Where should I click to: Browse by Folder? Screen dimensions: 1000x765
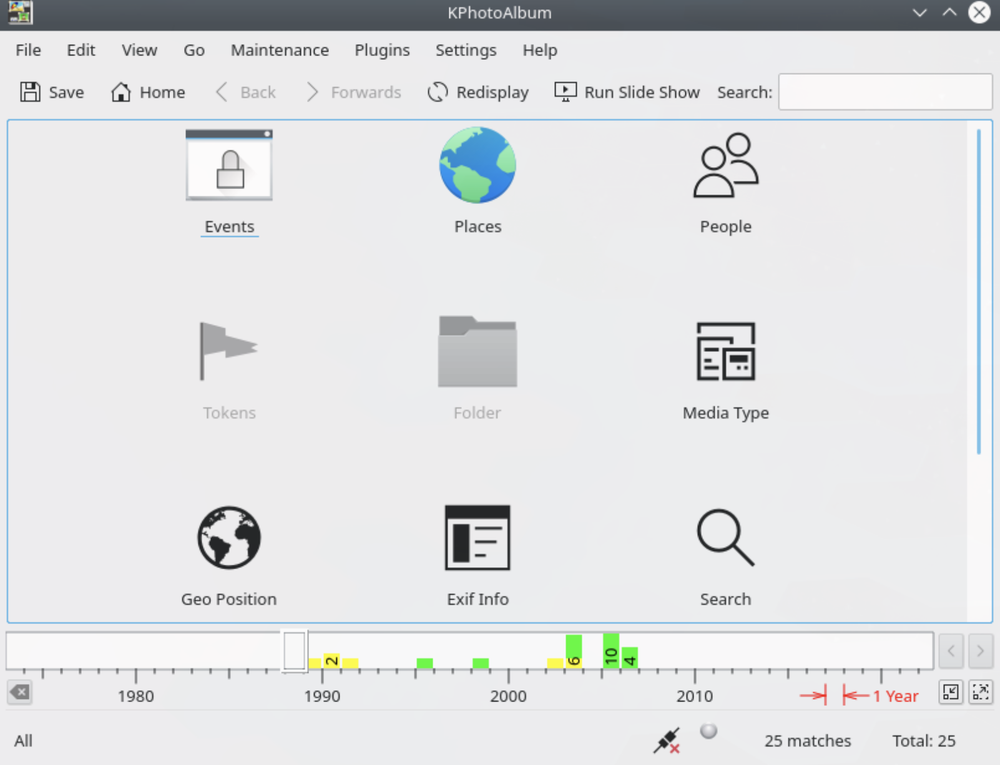click(478, 370)
